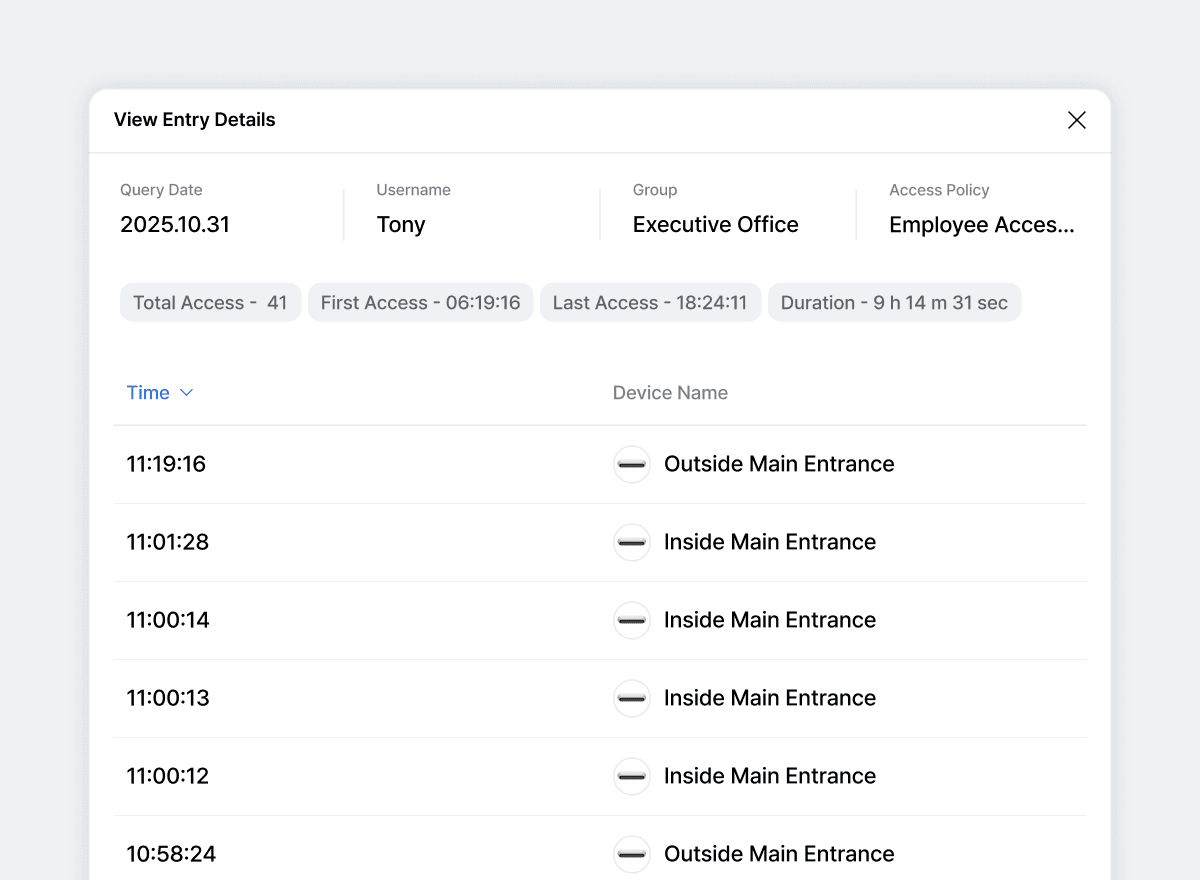Click the Executive Office group value

(x=715, y=225)
